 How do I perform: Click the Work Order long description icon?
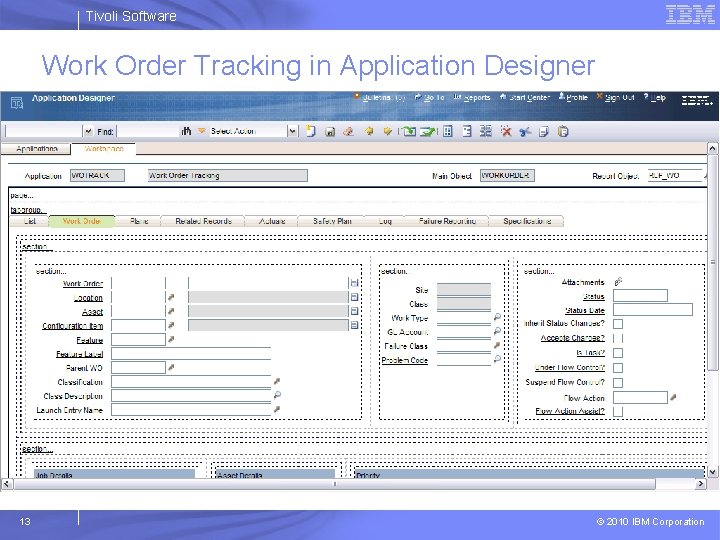354,283
